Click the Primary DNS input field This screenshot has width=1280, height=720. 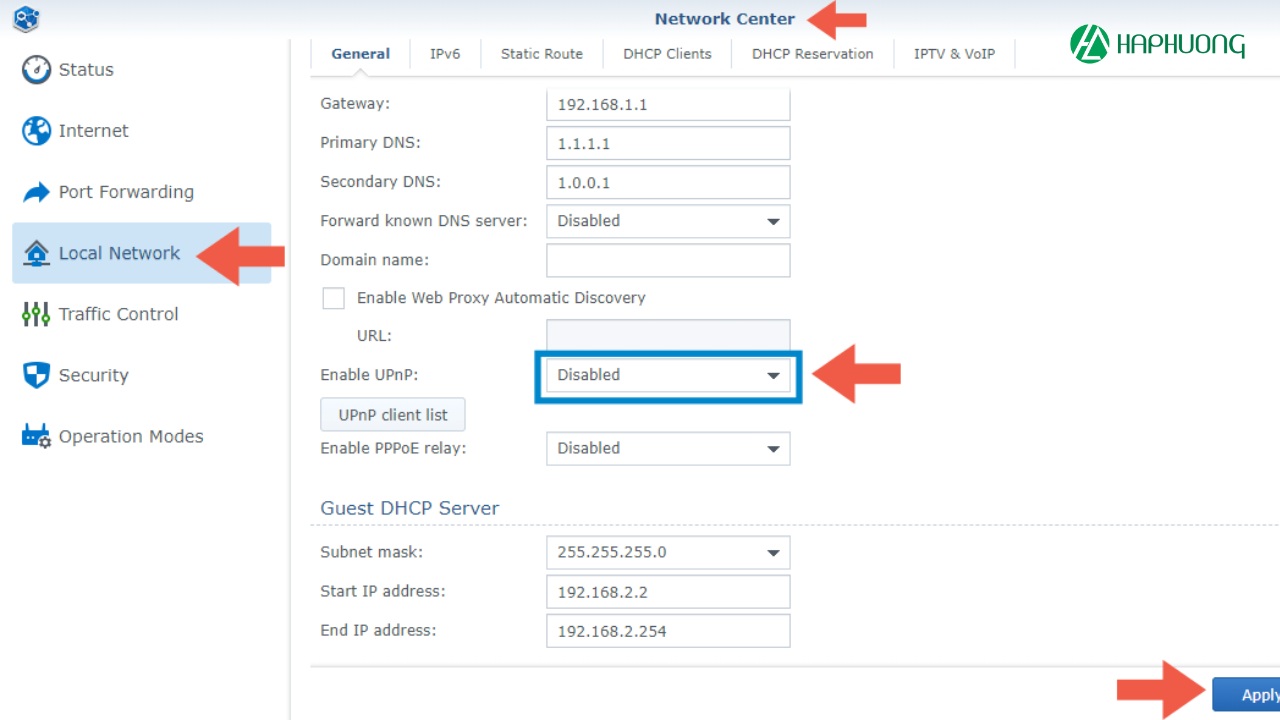click(x=668, y=143)
